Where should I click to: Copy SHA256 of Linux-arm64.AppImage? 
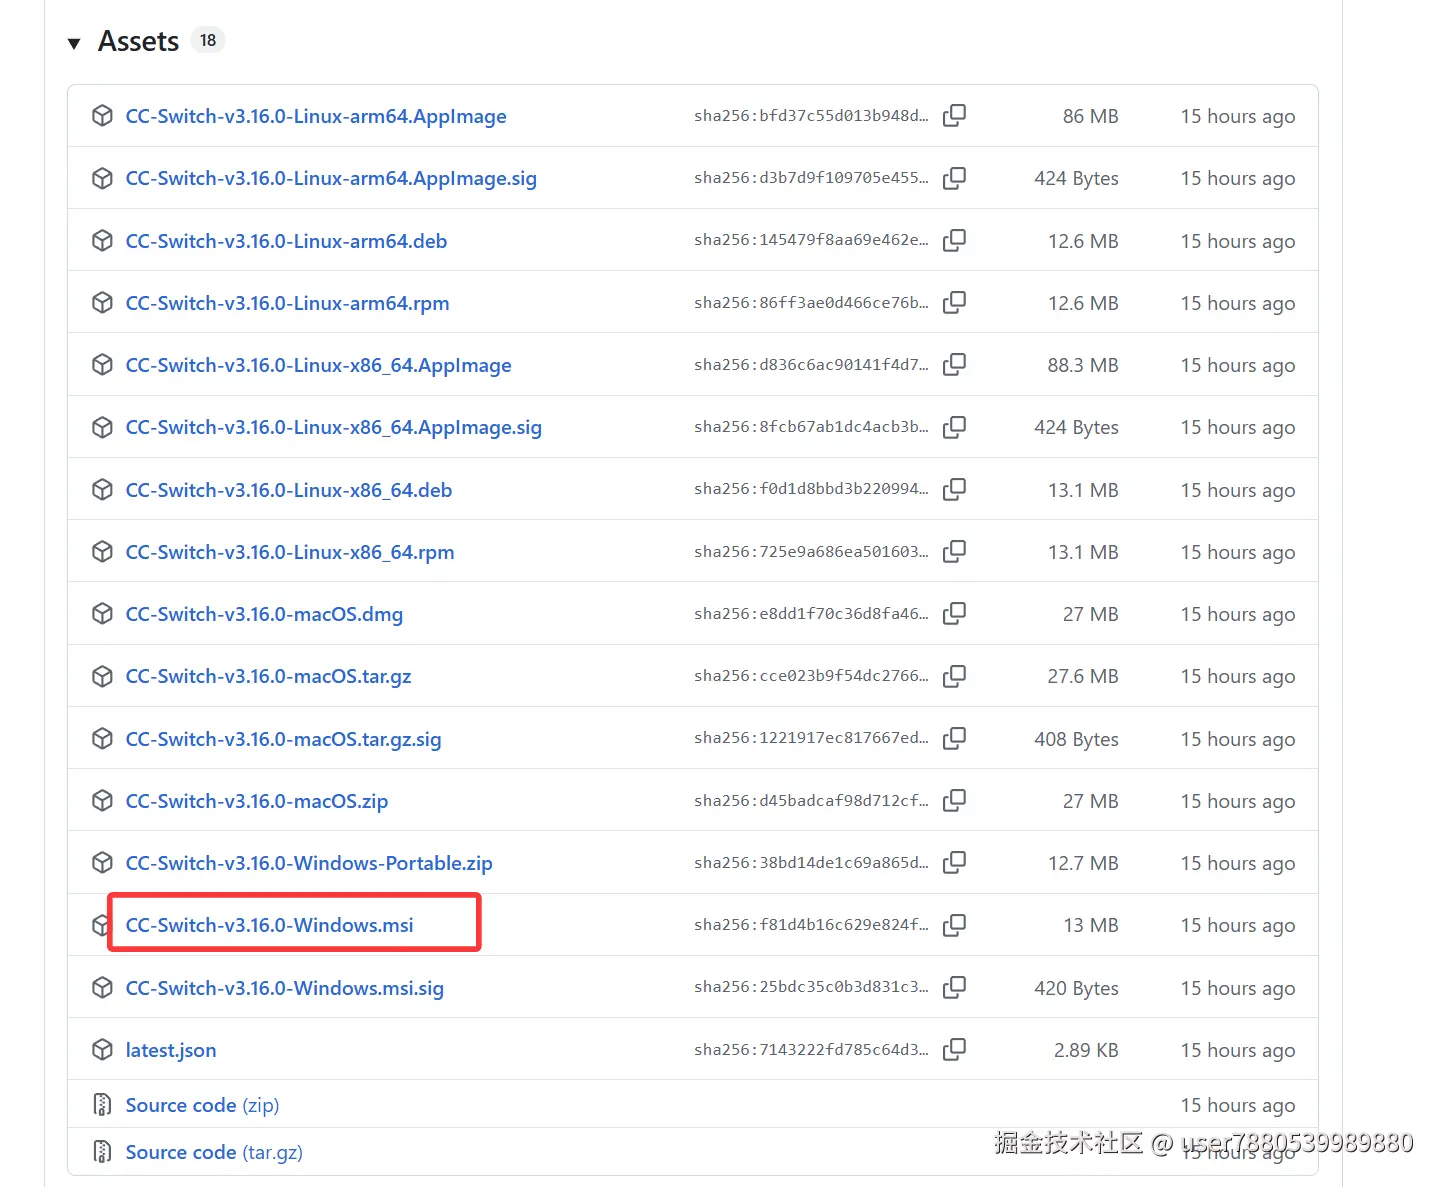[x=955, y=116]
